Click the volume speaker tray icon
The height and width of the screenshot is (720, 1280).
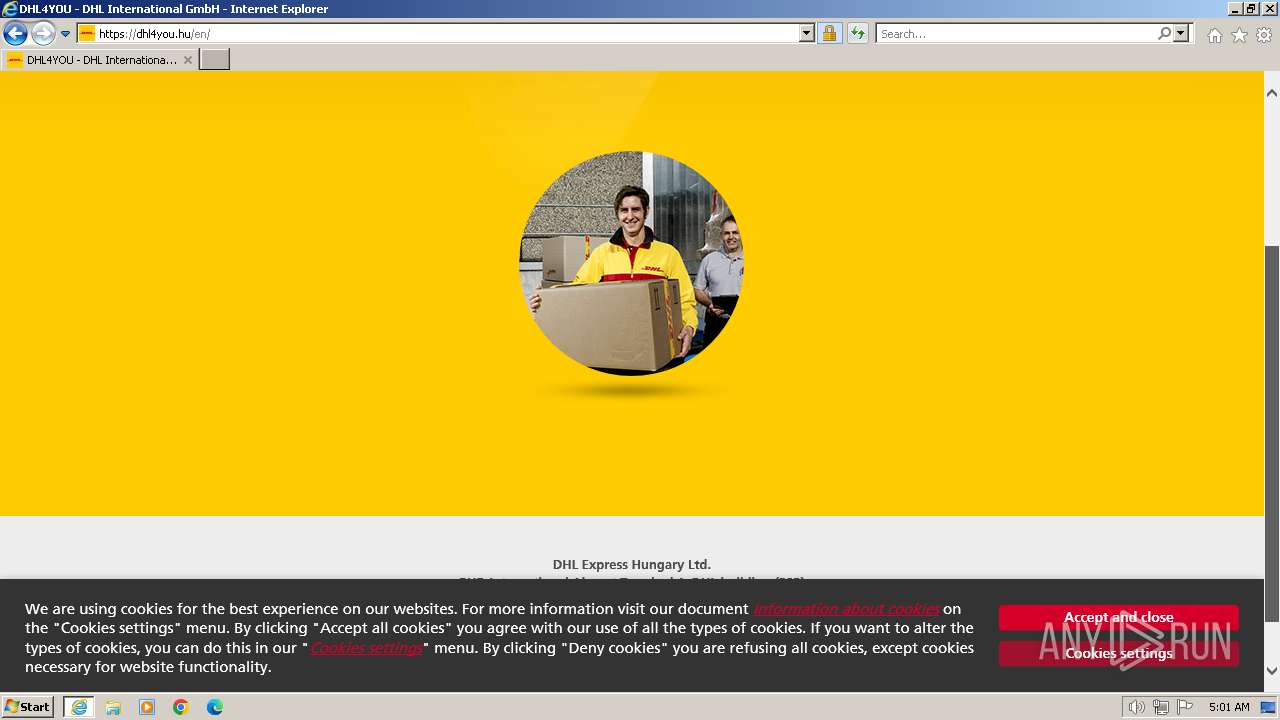pyautogui.click(x=1136, y=707)
